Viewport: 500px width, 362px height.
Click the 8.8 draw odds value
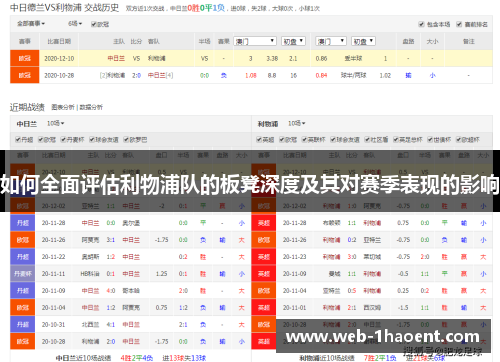272,75
